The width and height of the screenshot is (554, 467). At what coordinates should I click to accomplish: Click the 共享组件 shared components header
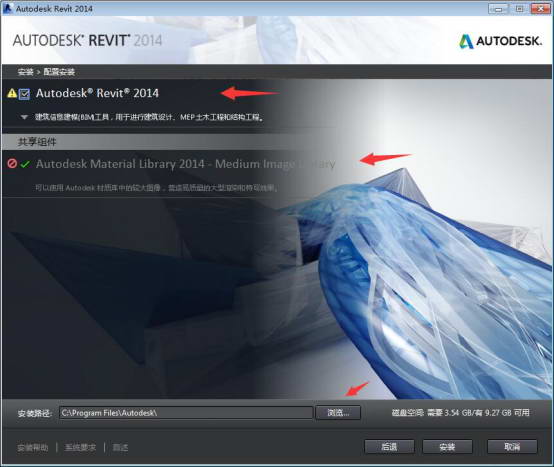click(x=37, y=142)
